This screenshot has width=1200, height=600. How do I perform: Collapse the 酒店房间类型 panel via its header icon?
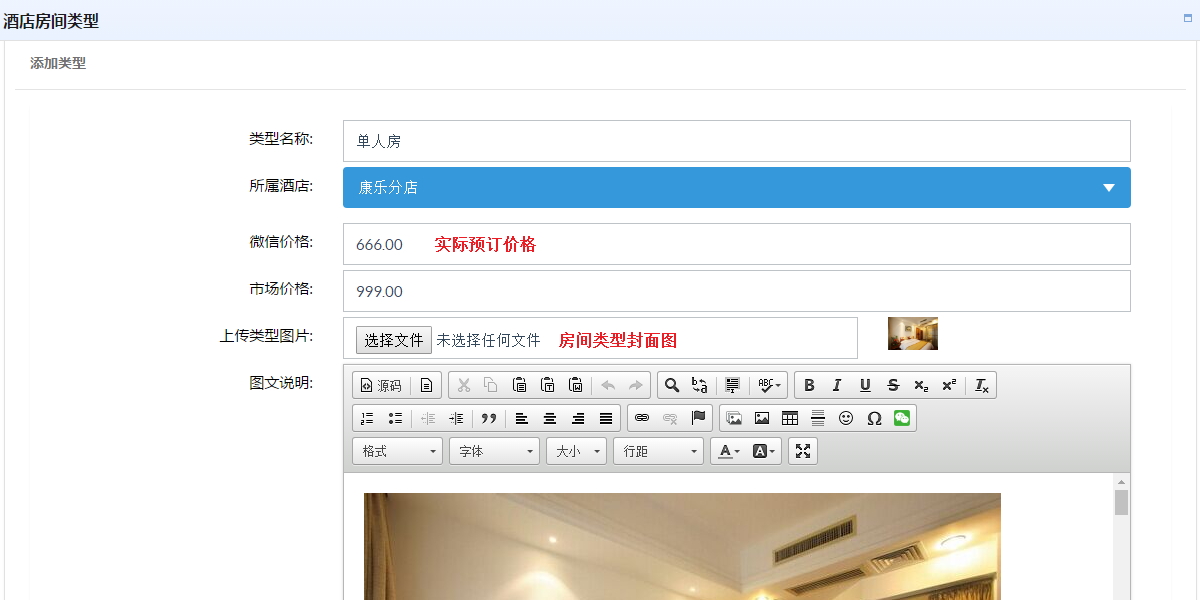click(x=1188, y=18)
